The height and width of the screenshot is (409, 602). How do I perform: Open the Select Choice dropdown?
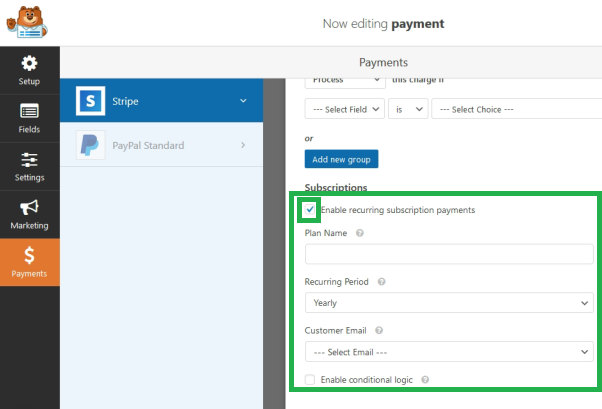pyautogui.click(x=516, y=109)
